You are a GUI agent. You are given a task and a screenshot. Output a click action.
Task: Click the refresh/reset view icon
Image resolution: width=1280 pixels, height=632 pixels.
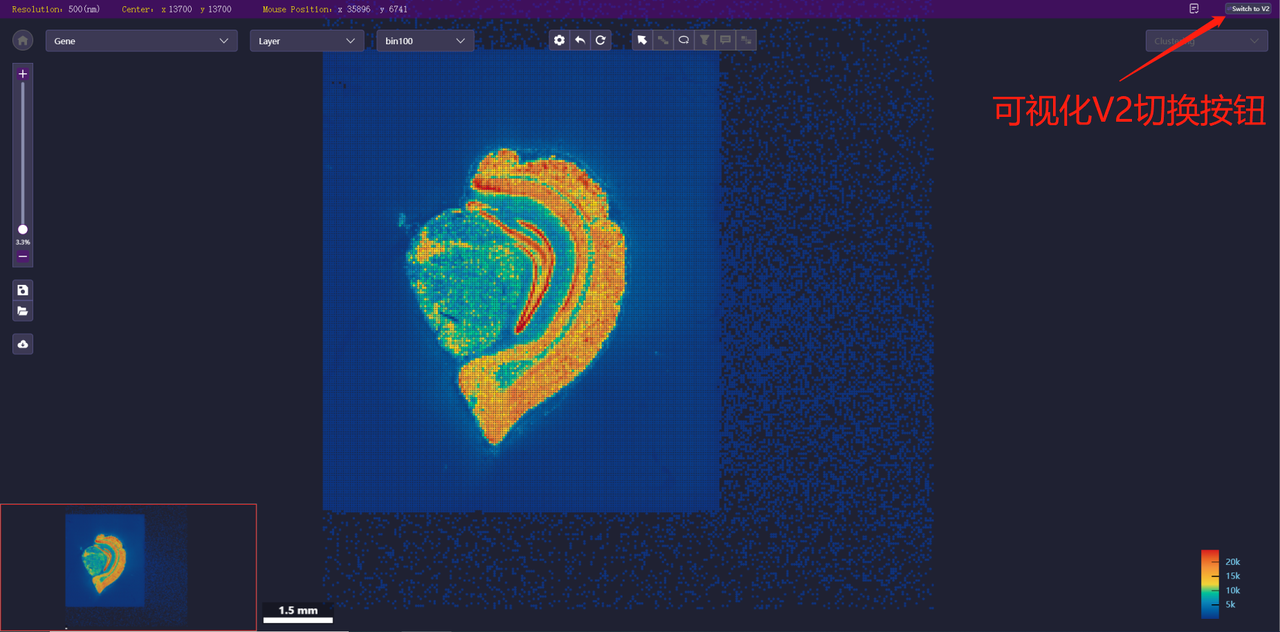click(600, 40)
